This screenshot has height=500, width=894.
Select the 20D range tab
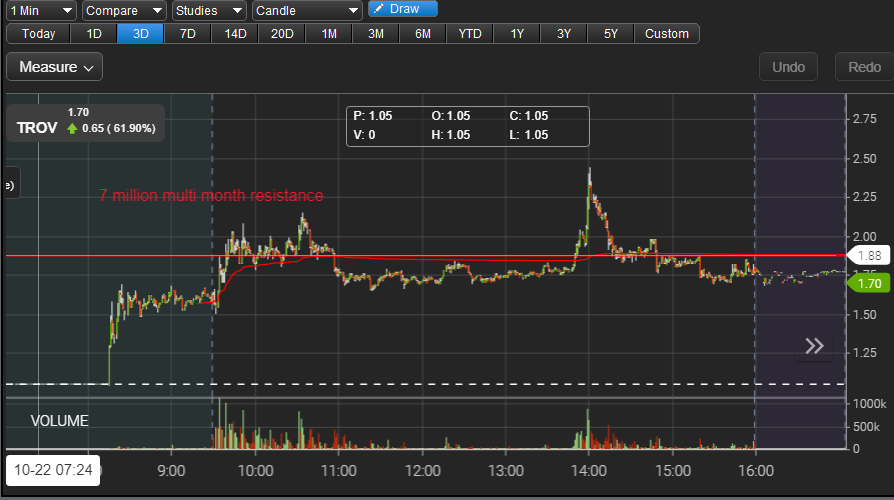point(282,34)
